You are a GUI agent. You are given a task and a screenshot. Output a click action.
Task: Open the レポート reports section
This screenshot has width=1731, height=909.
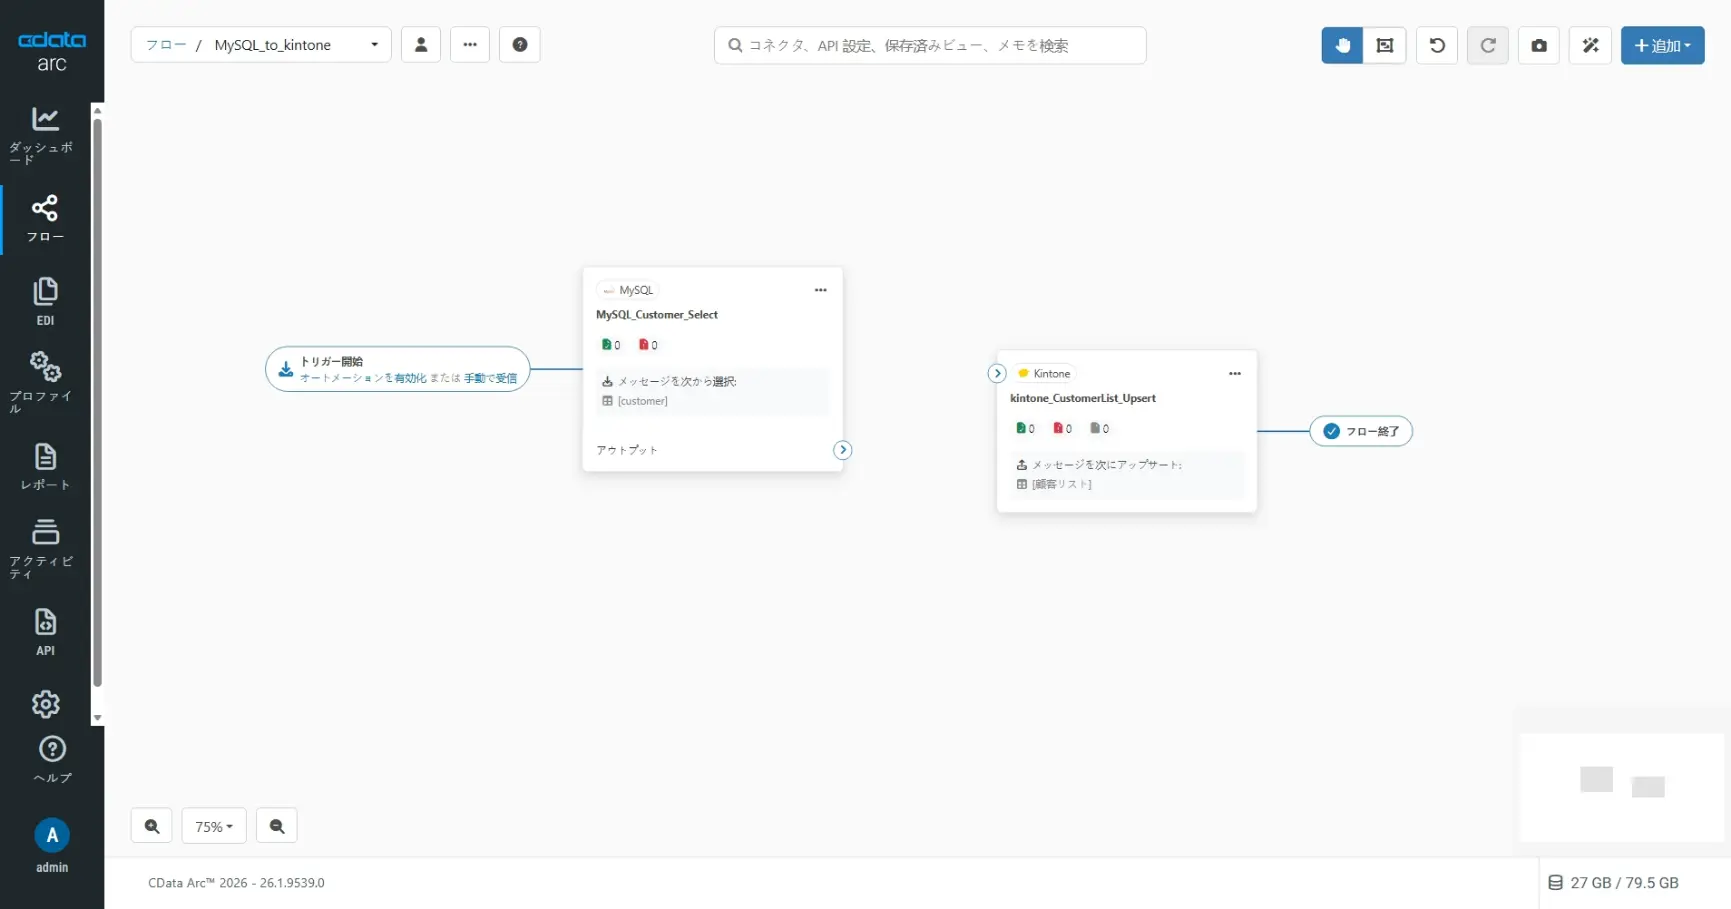coord(45,466)
